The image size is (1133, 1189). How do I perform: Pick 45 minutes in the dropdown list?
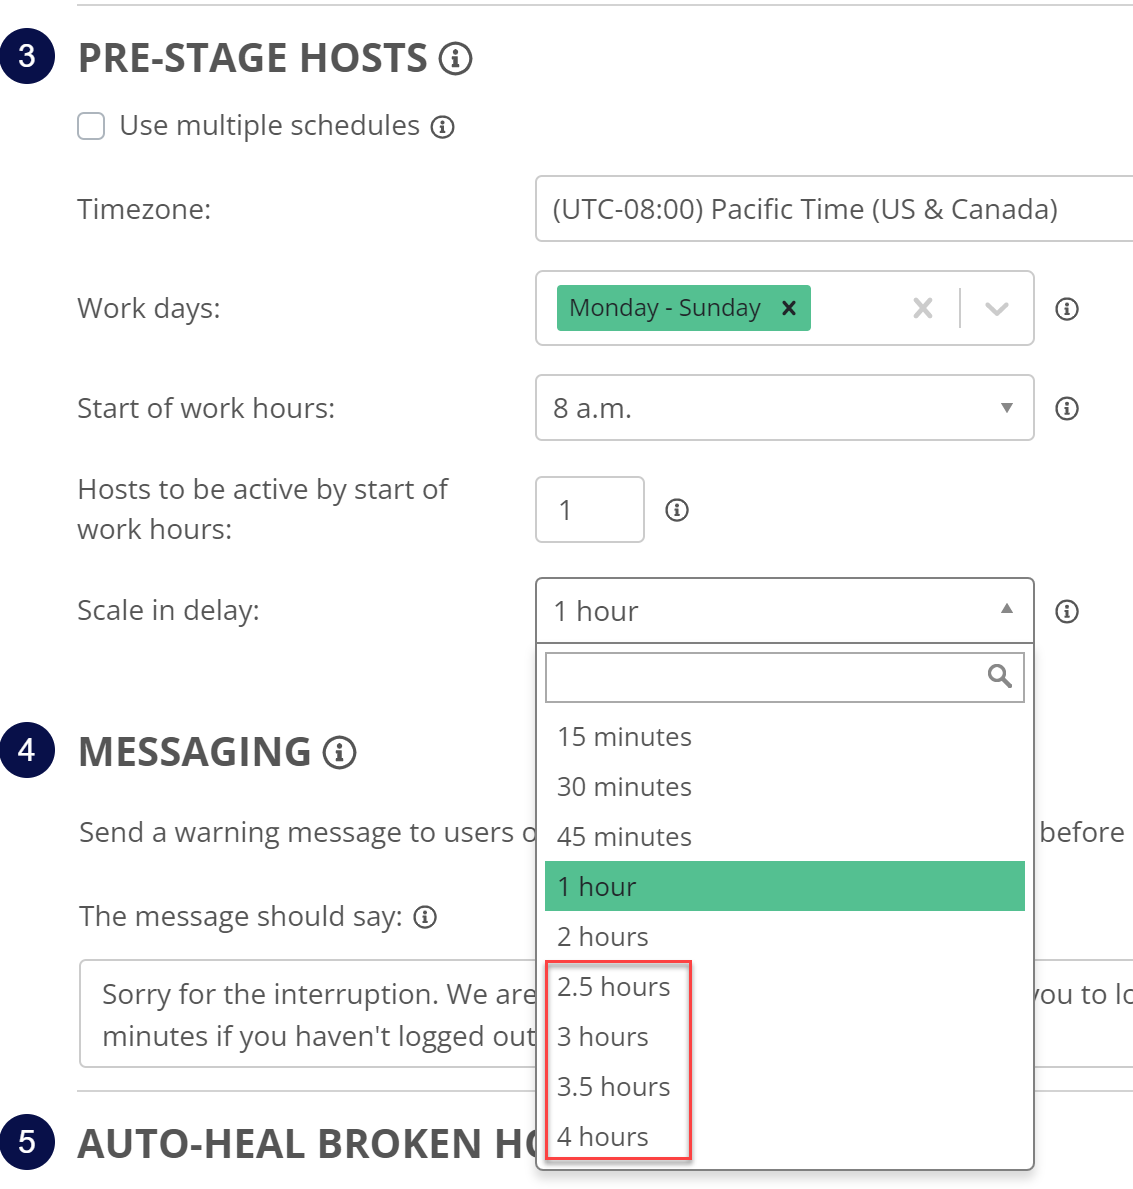pyautogui.click(x=625, y=837)
